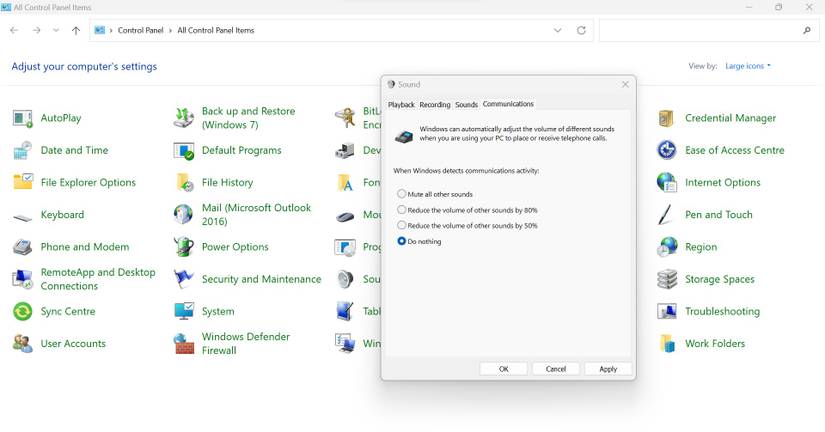Open the File History icon
825x432 pixels.
(184, 182)
